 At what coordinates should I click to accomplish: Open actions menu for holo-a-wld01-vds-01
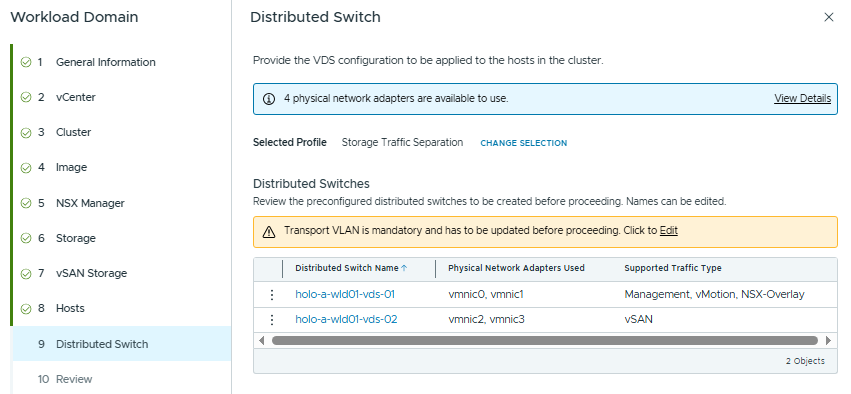(x=272, y=295)
